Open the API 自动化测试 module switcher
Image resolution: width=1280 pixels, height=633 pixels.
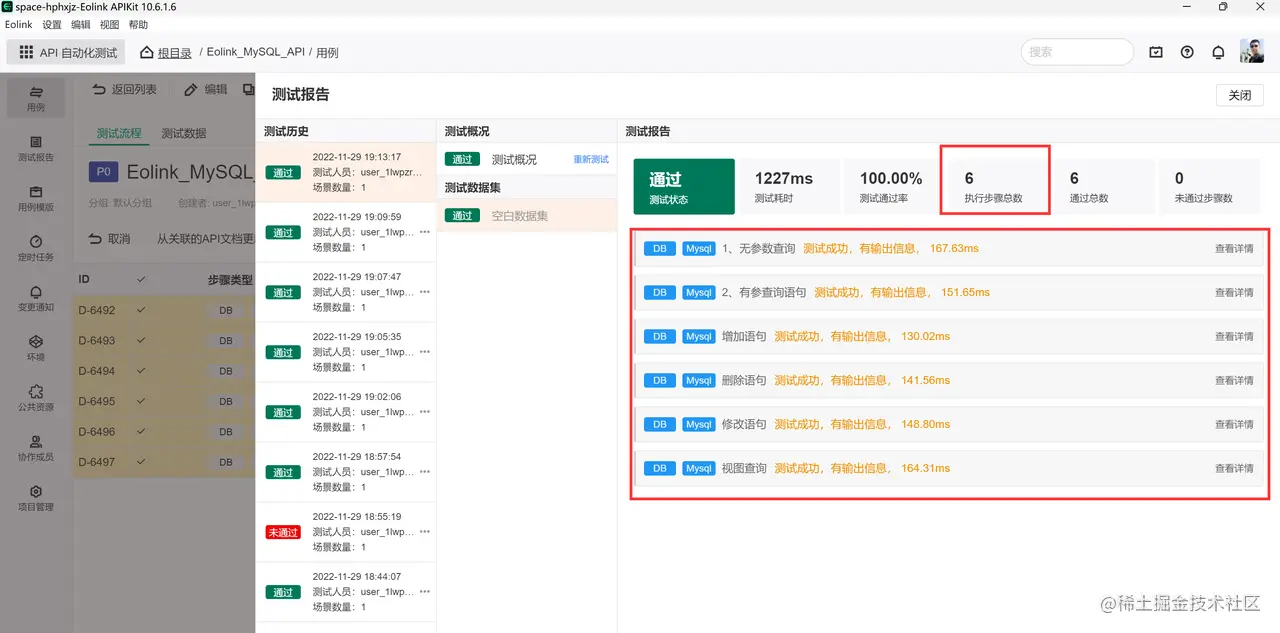click(67, 52)
